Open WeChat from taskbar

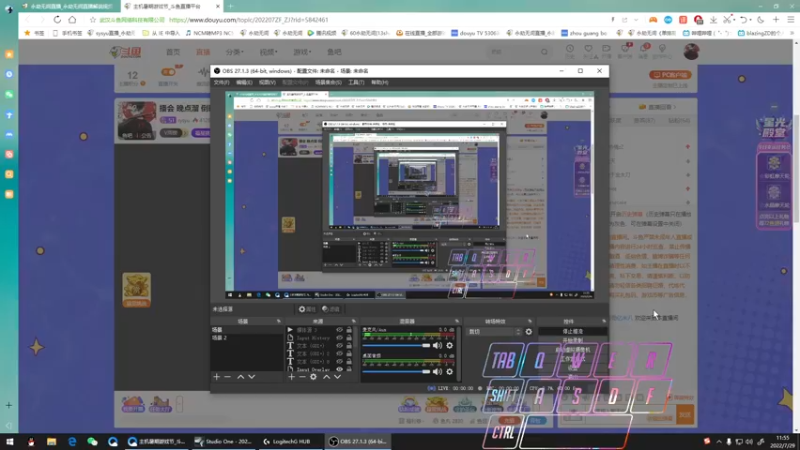[x=92, y=442]
